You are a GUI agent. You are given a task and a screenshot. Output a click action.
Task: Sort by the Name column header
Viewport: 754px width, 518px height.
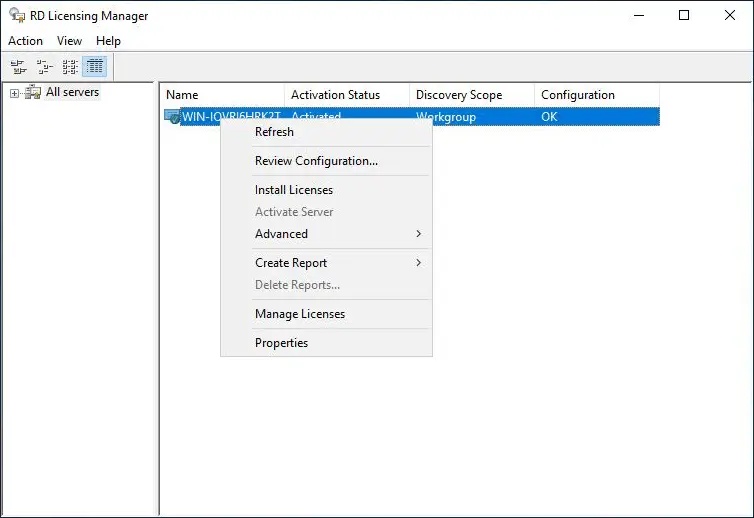click(222, 95)
